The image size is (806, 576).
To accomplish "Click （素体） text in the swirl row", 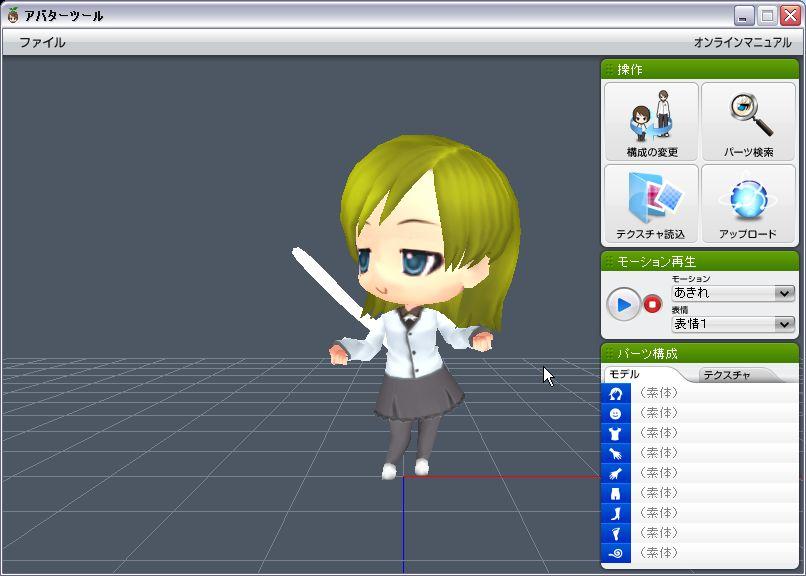I will tap(659, 553).
